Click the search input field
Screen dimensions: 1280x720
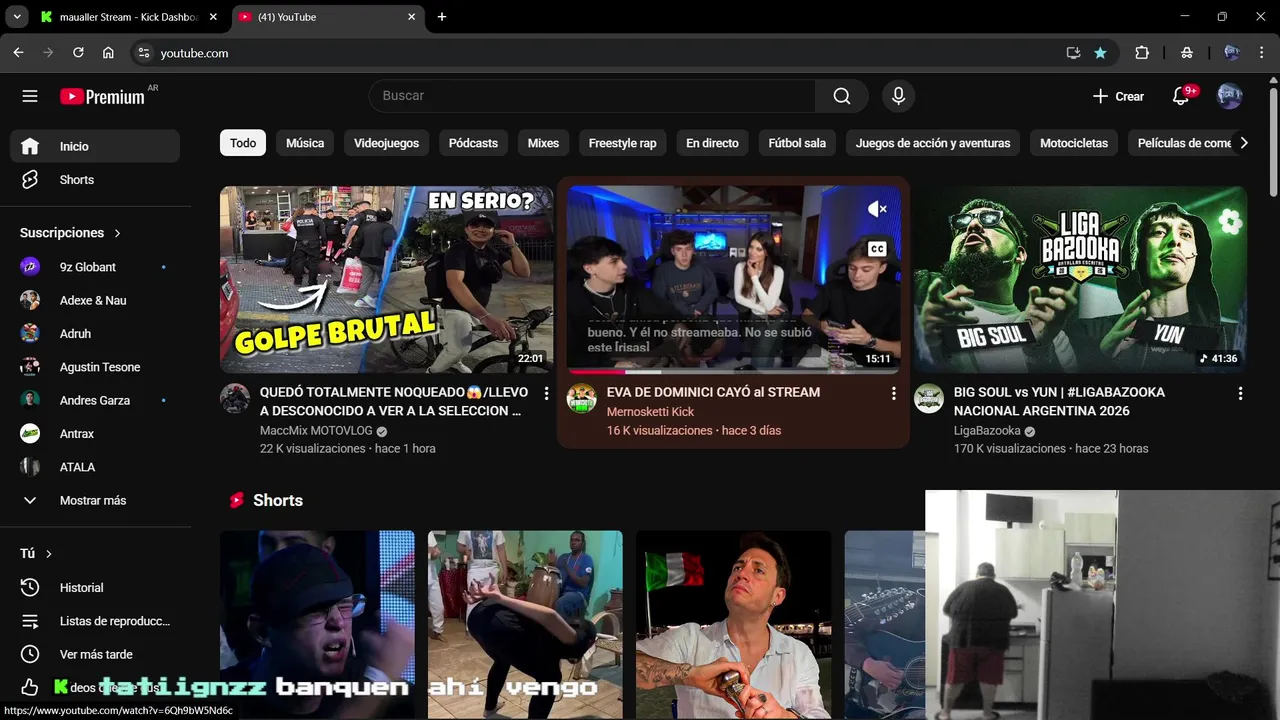click(x=592, y=96)
